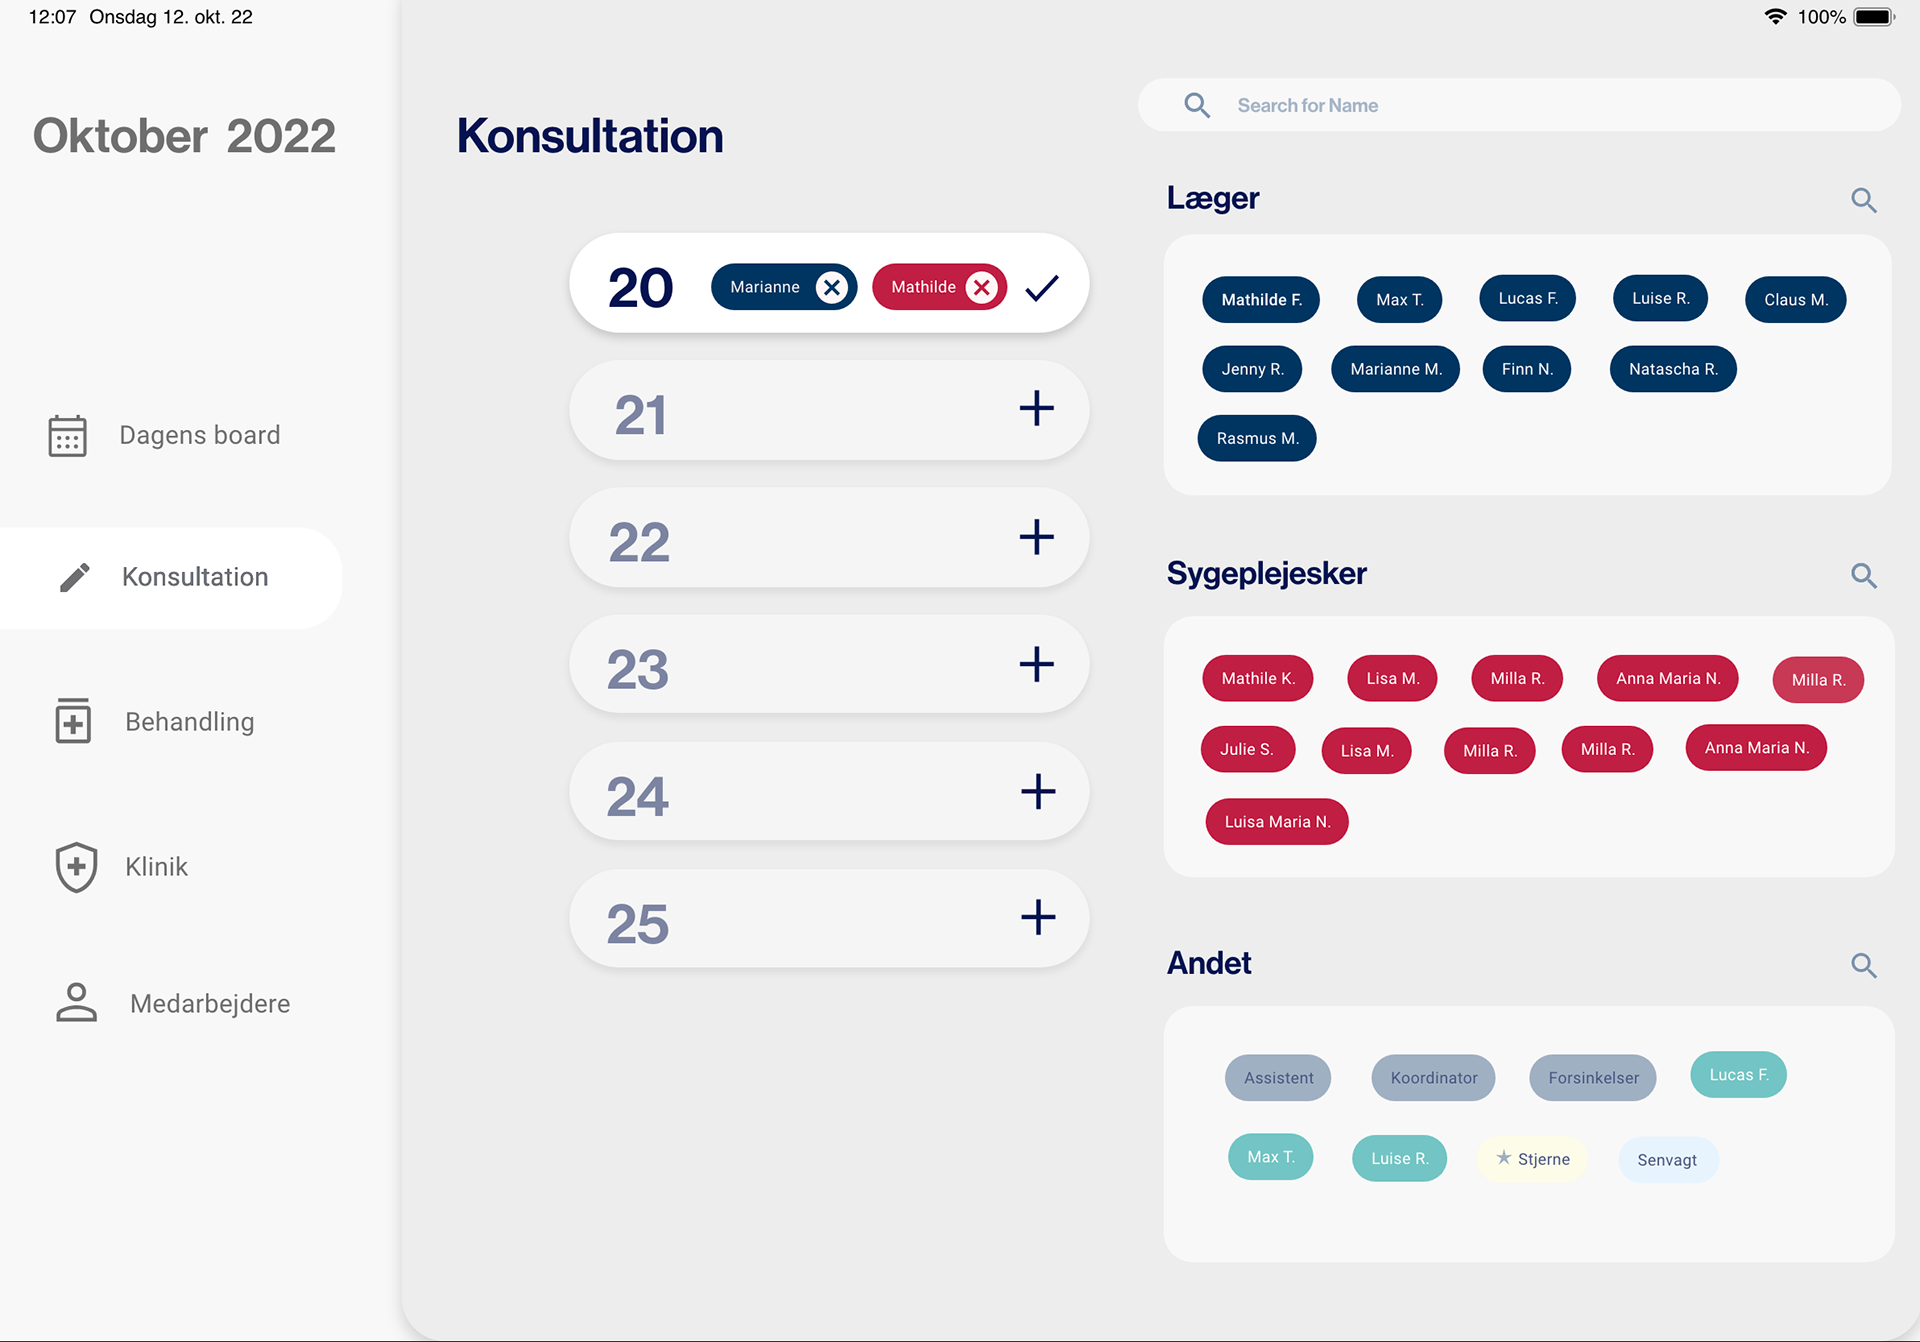Add staff to room 23
The image size is (1920, 1342).
(1036, 665)
